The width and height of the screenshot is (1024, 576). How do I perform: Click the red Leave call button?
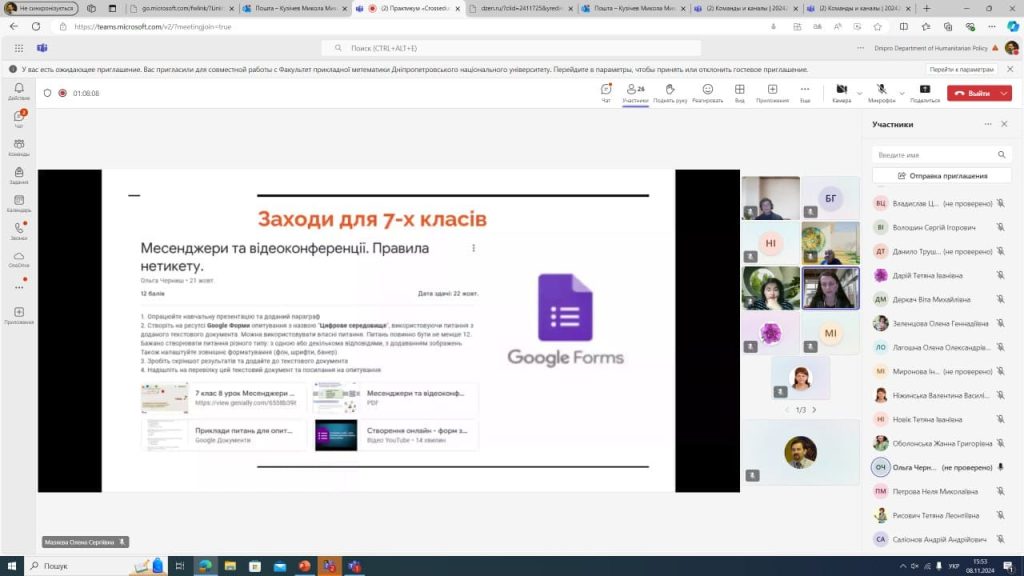[972, 93]
